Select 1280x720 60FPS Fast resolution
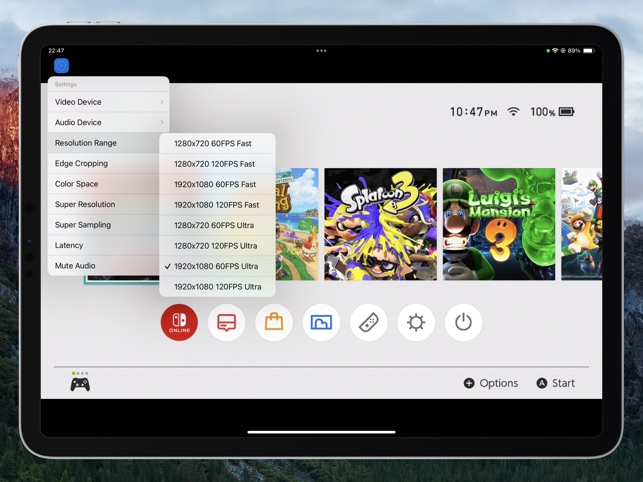This screenshot has width=643, height=482. [x=217, y=144]
